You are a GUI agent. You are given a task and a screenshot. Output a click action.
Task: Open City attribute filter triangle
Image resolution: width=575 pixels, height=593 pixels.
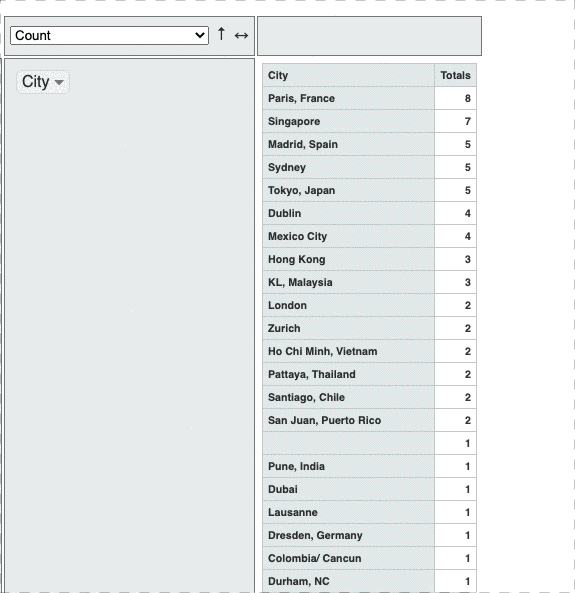[x=59, y=82]
